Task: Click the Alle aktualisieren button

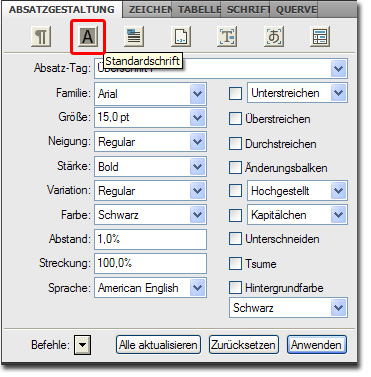Action: click(158, 345)
